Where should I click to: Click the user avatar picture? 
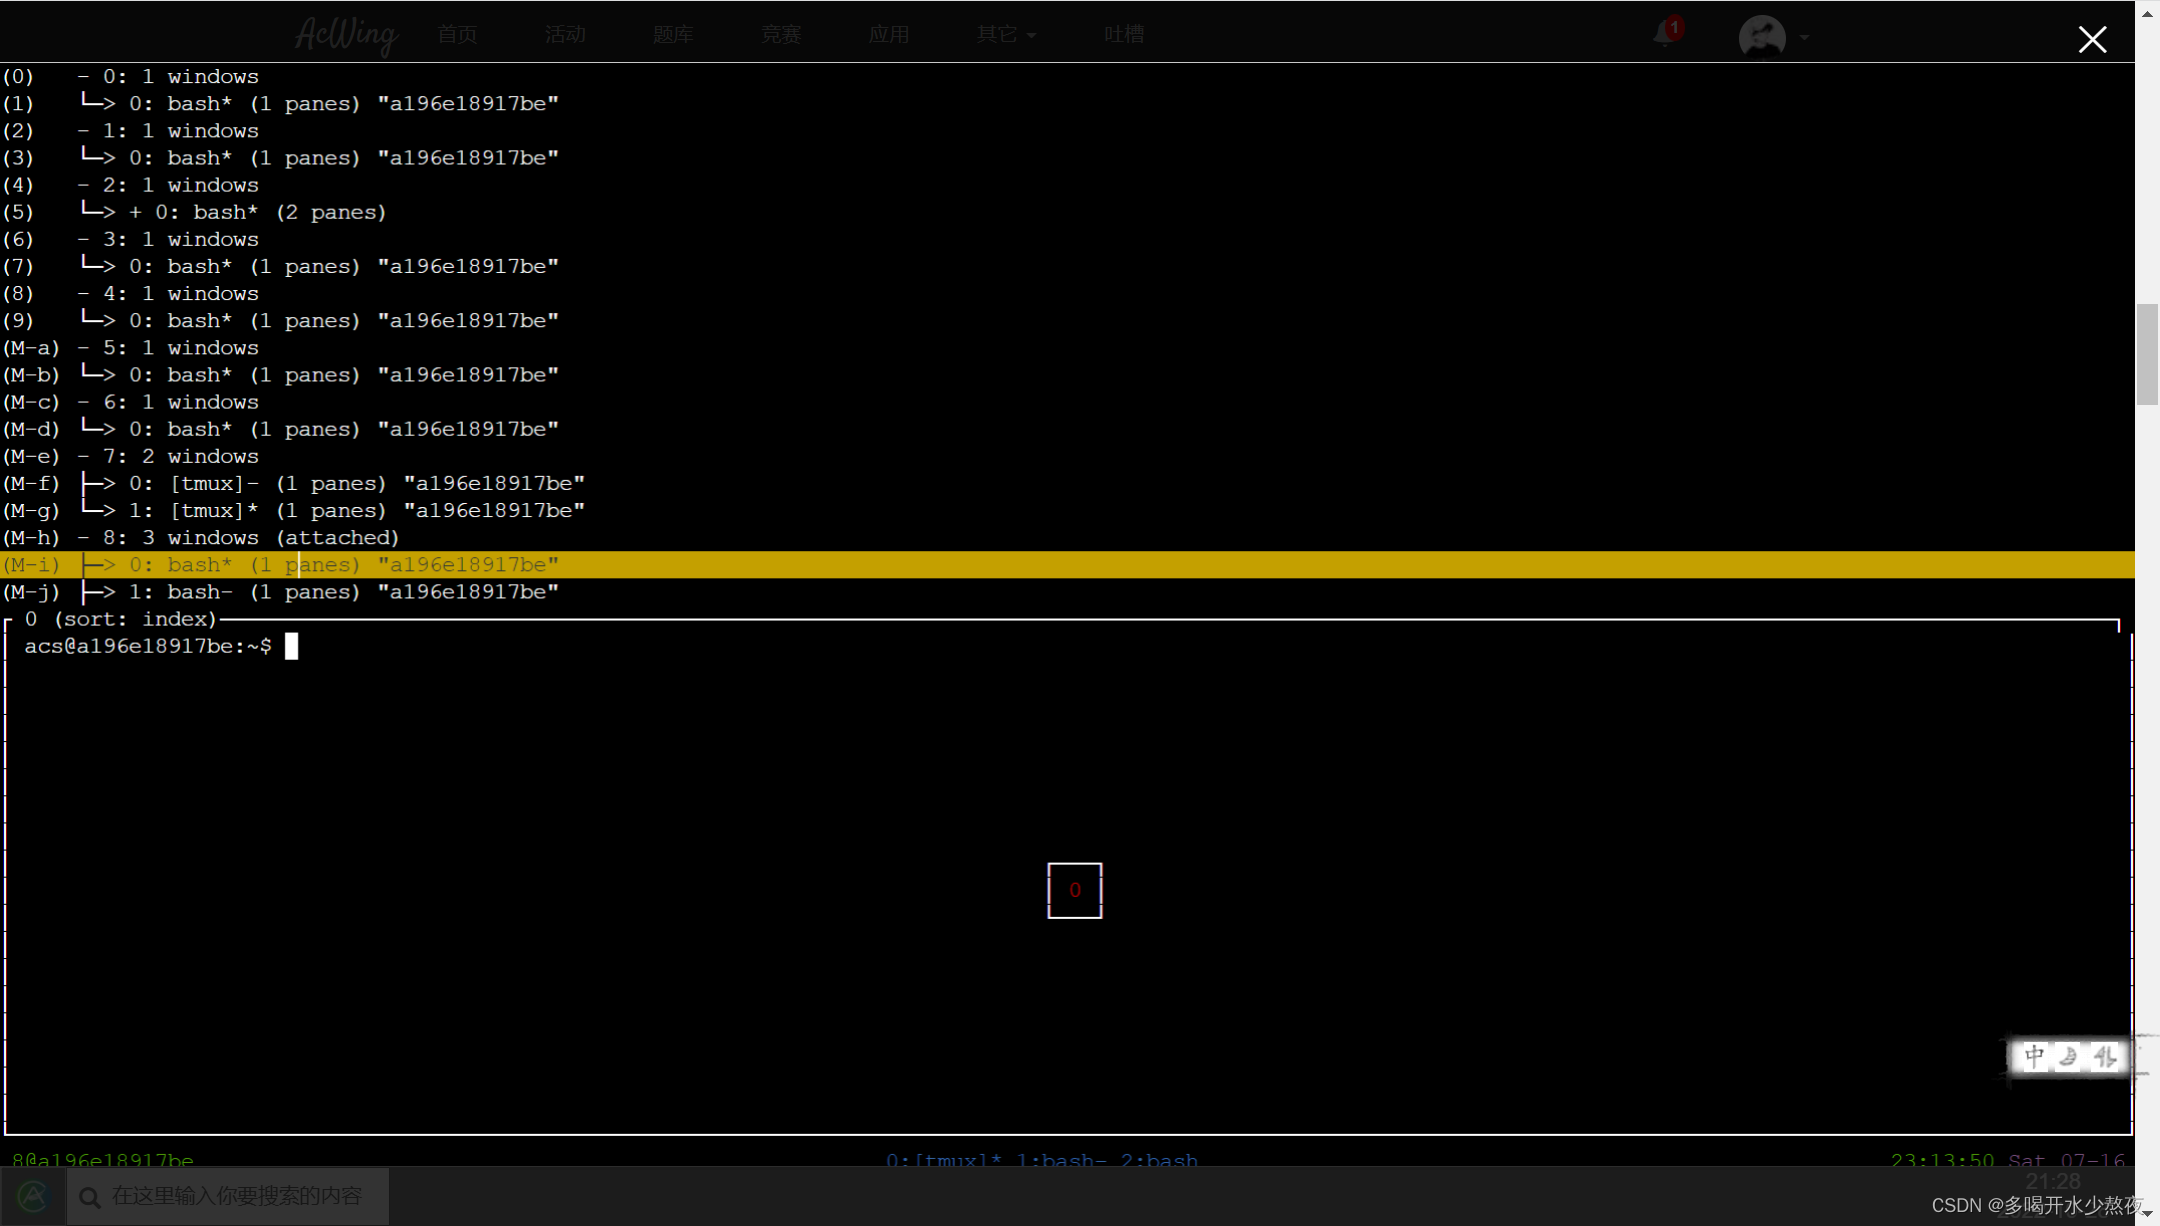coord(1762,37)
